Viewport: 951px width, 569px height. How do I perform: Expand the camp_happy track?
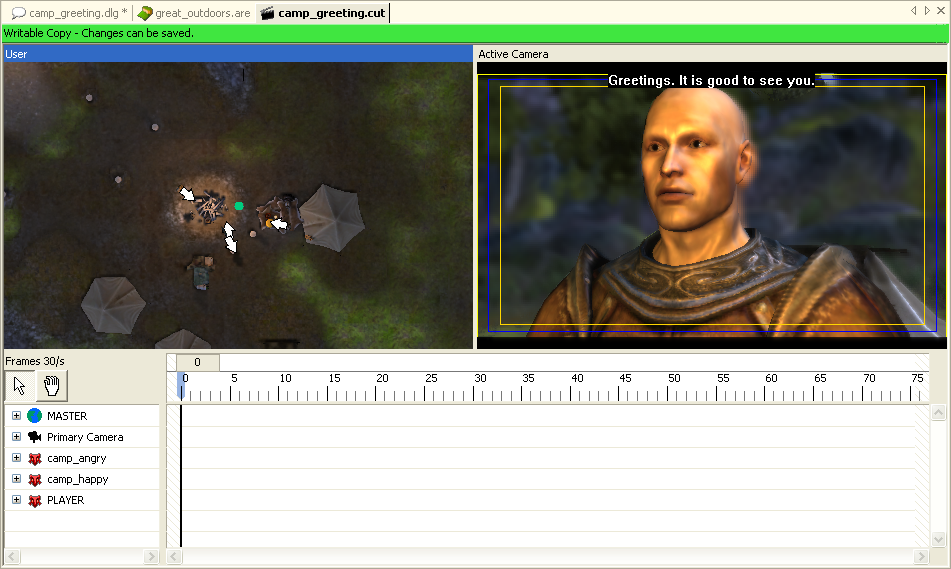[x=16, y=479]
